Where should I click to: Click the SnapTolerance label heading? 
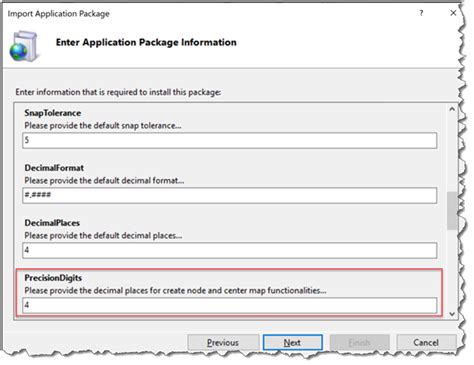pyautogui.click(x=53, y=113)
